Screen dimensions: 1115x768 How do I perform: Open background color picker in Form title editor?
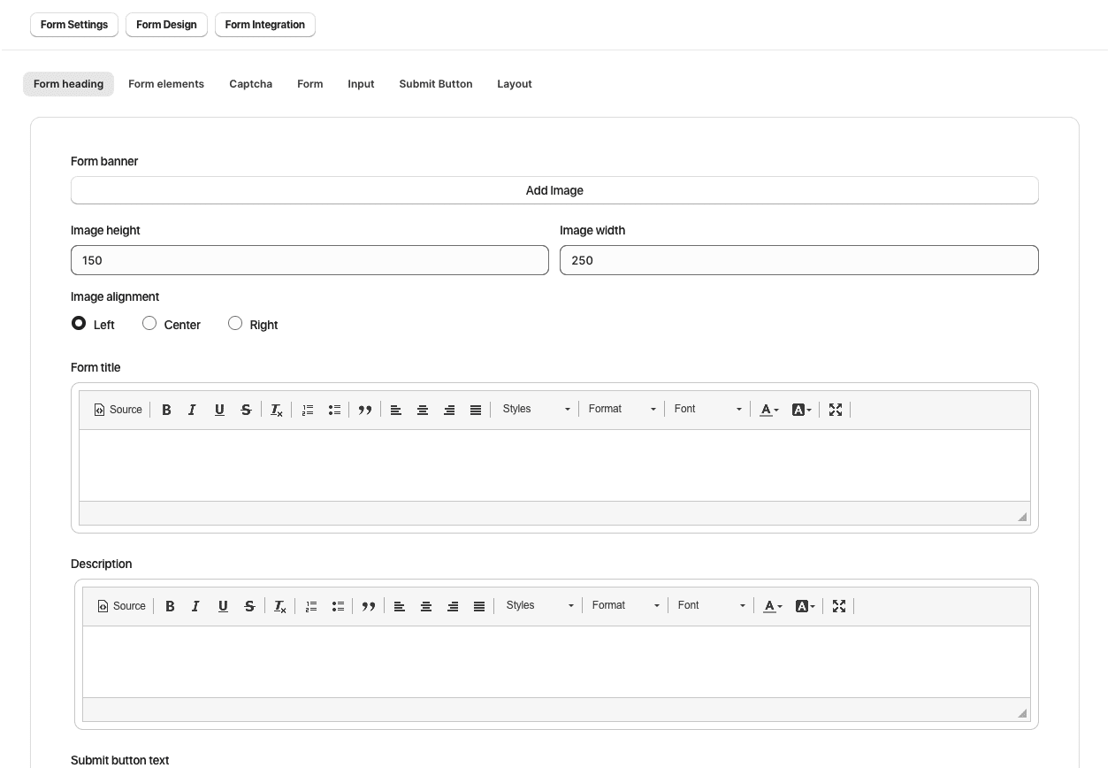pyautogui.click(x=801, y=410)
